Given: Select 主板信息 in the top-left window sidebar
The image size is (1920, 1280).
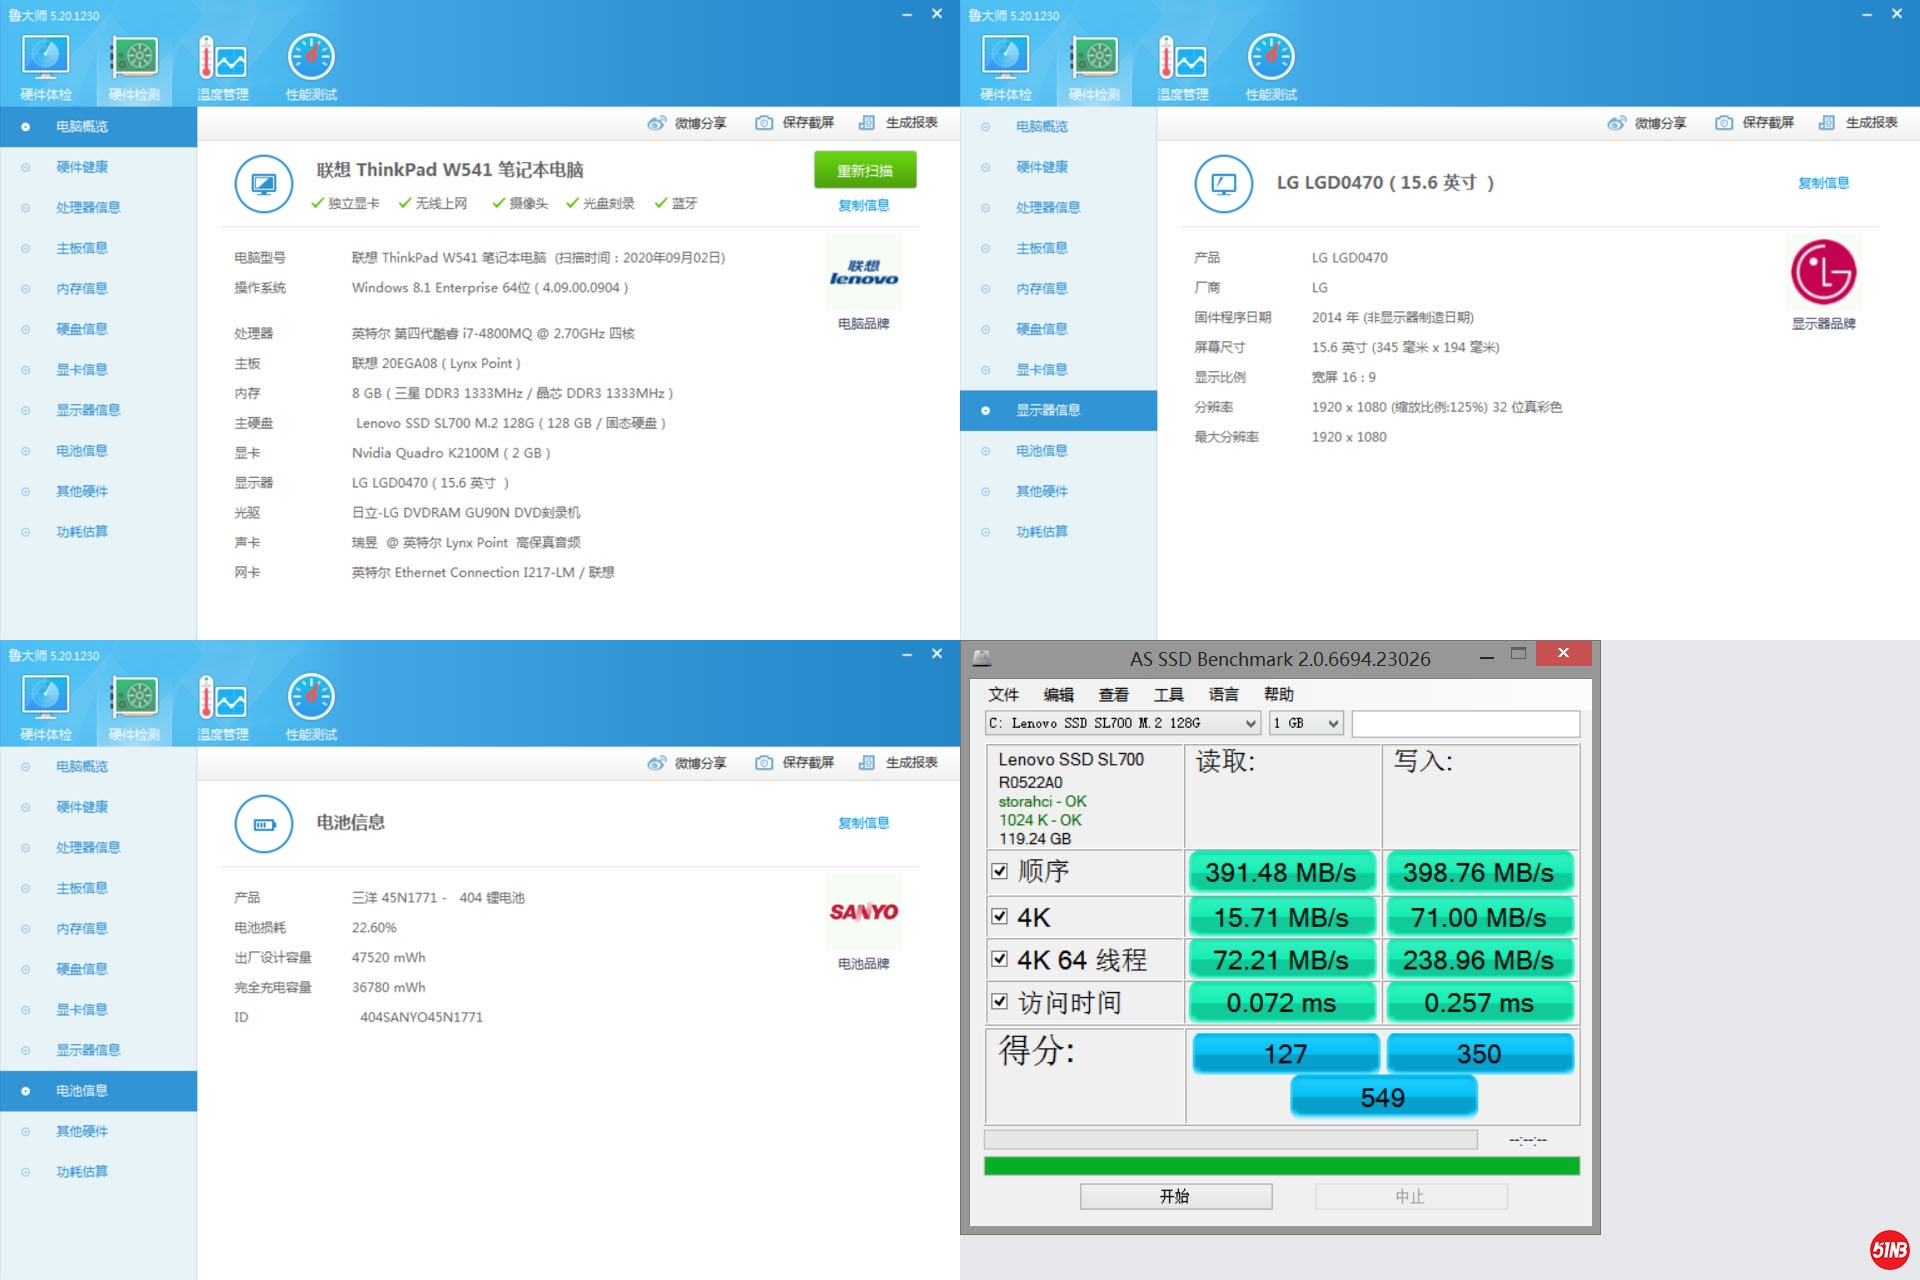Looking at the screenshot, I should [x=98, y=248].
